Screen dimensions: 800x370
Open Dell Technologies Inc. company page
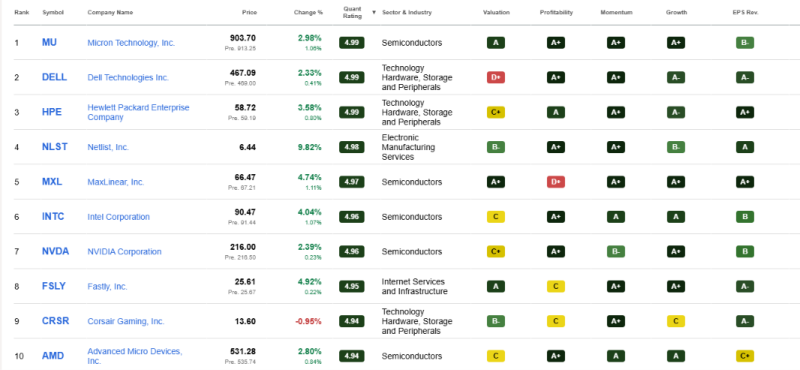pyautogui.click(x=128, y=78)
